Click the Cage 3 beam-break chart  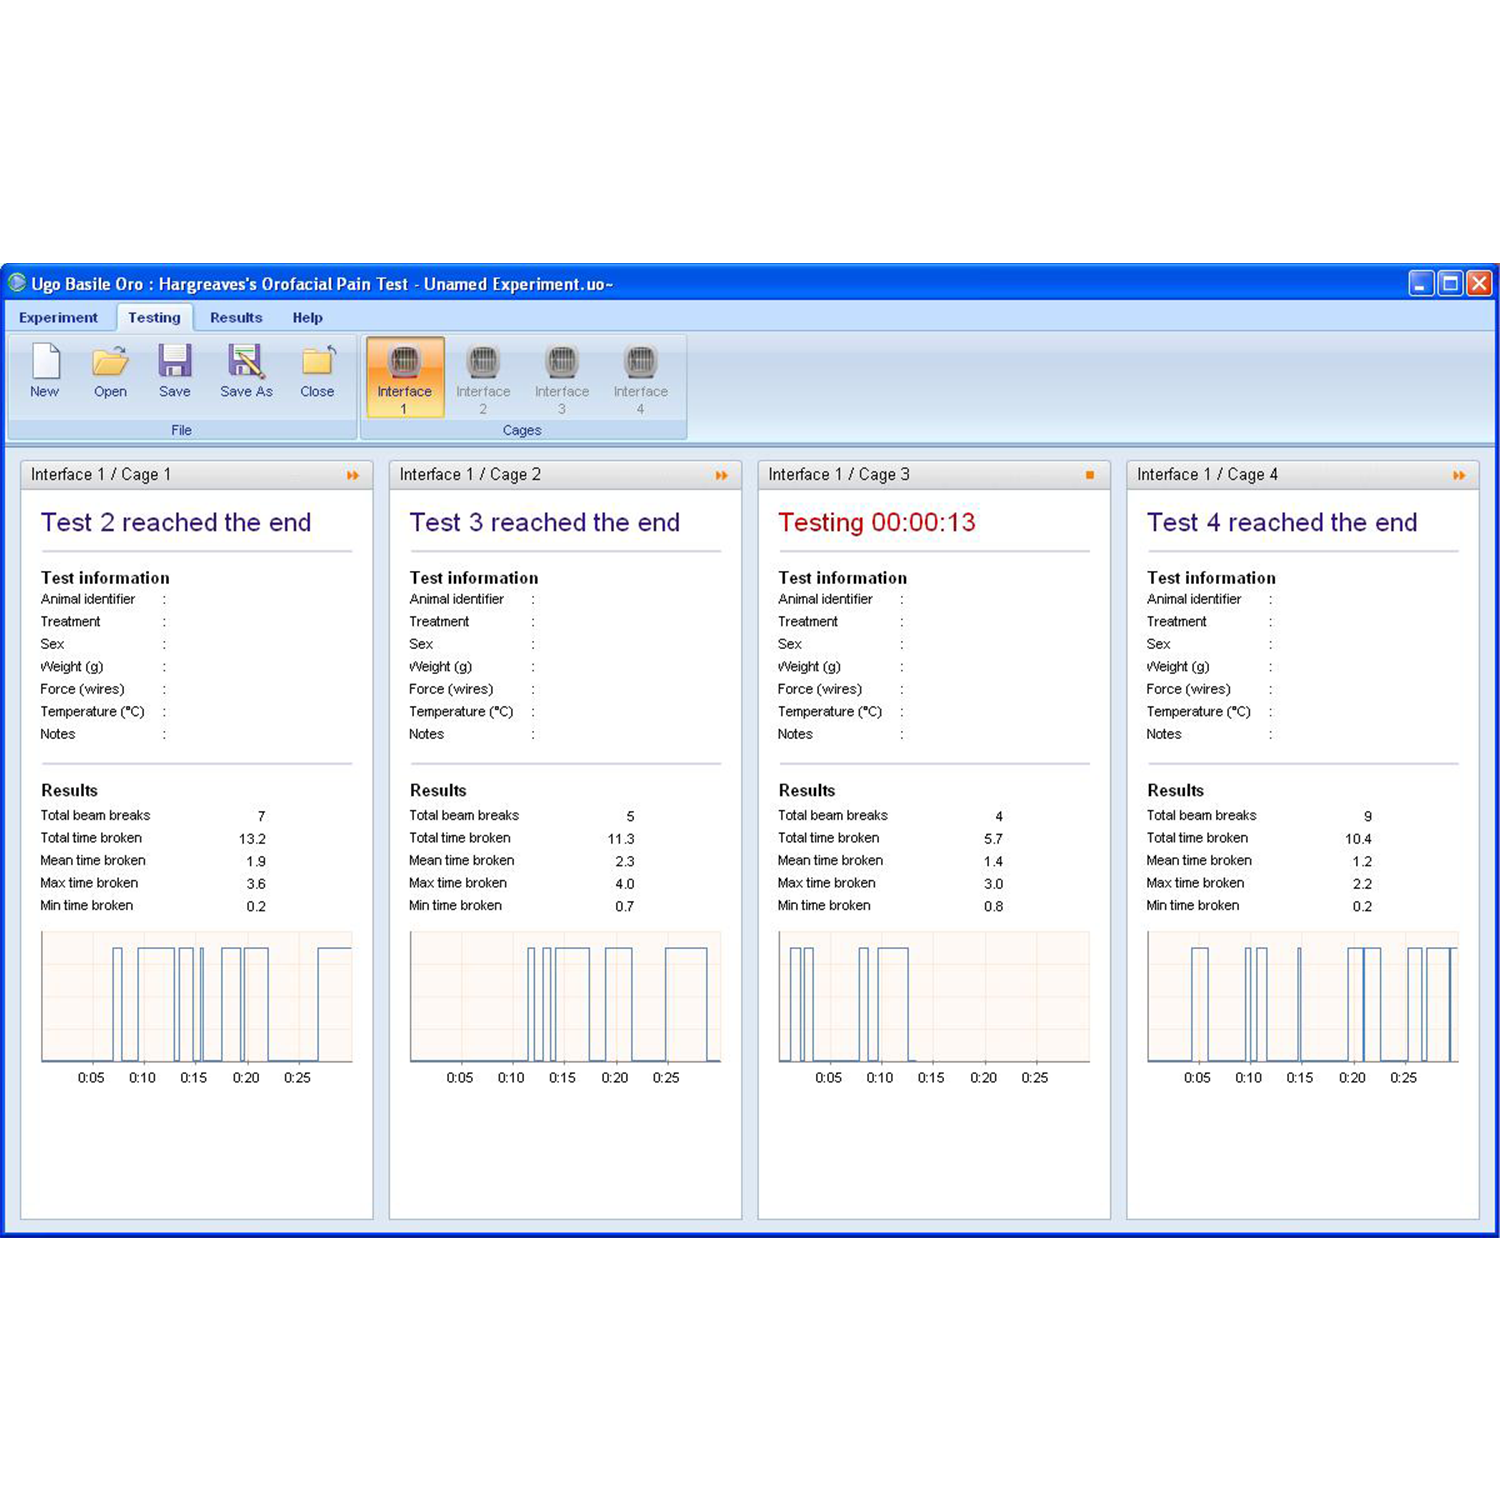coord(933,997)
